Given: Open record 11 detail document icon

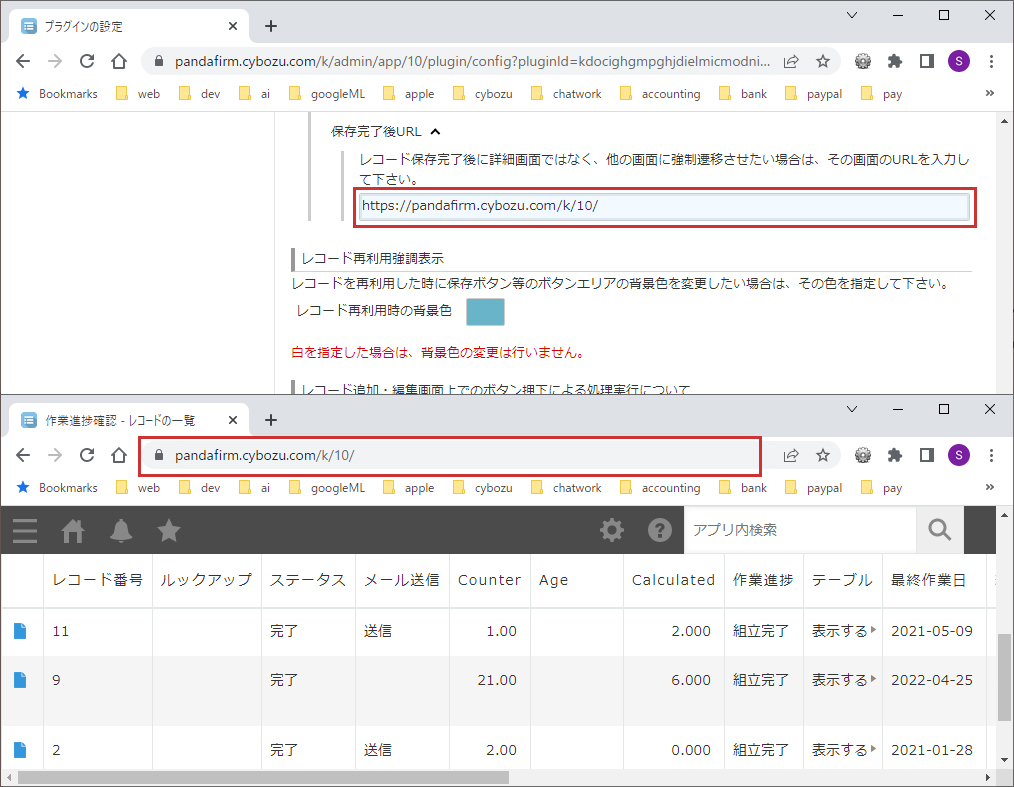Looking at the screenshot, I should [20, 631].
